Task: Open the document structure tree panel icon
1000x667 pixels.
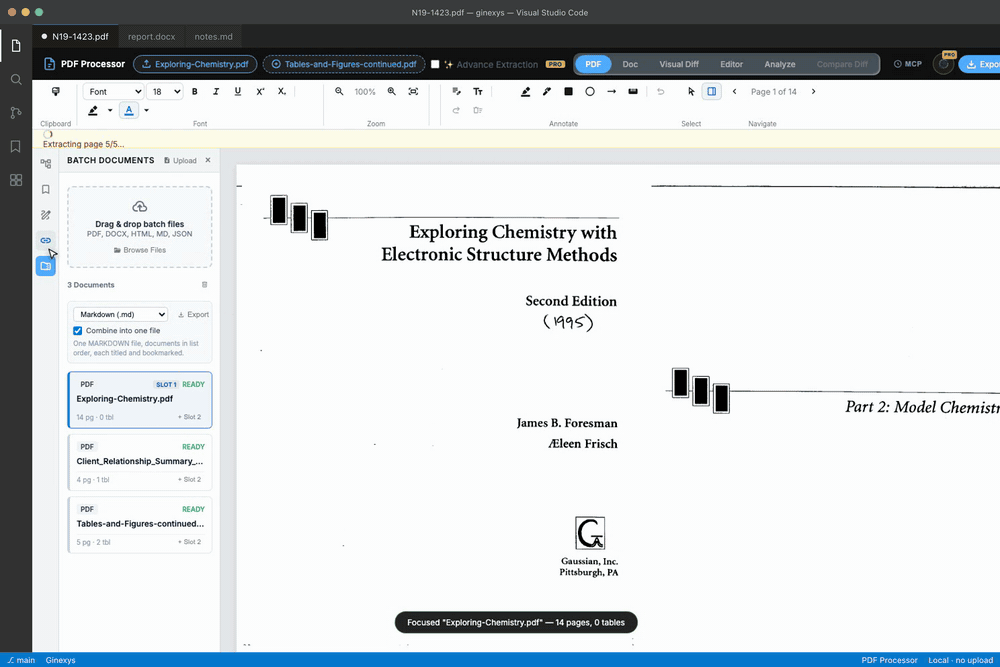Action: (46, 164)
